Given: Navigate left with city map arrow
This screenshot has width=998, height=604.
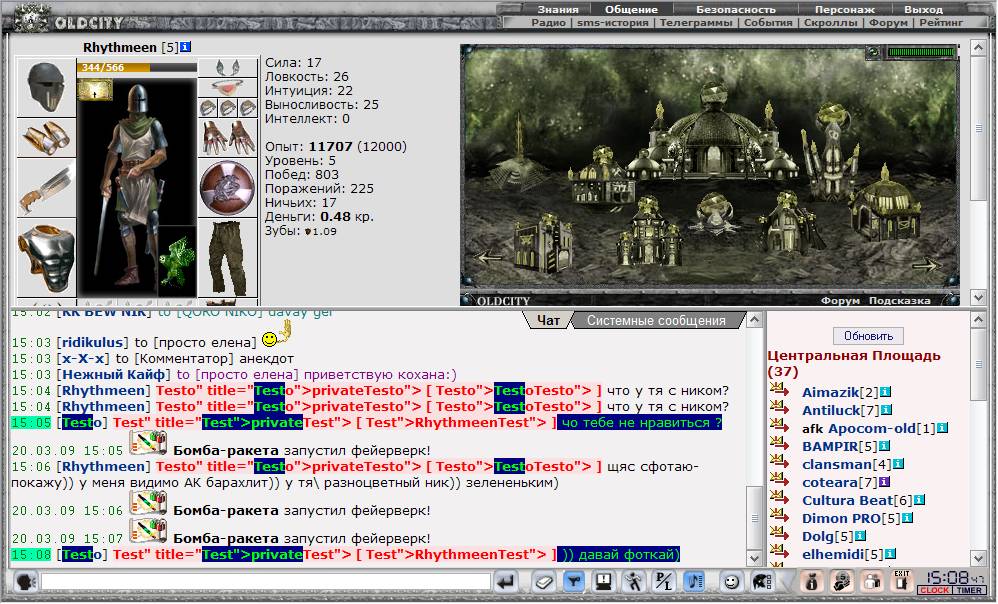Looking at the screenshot, I should 490,258.
